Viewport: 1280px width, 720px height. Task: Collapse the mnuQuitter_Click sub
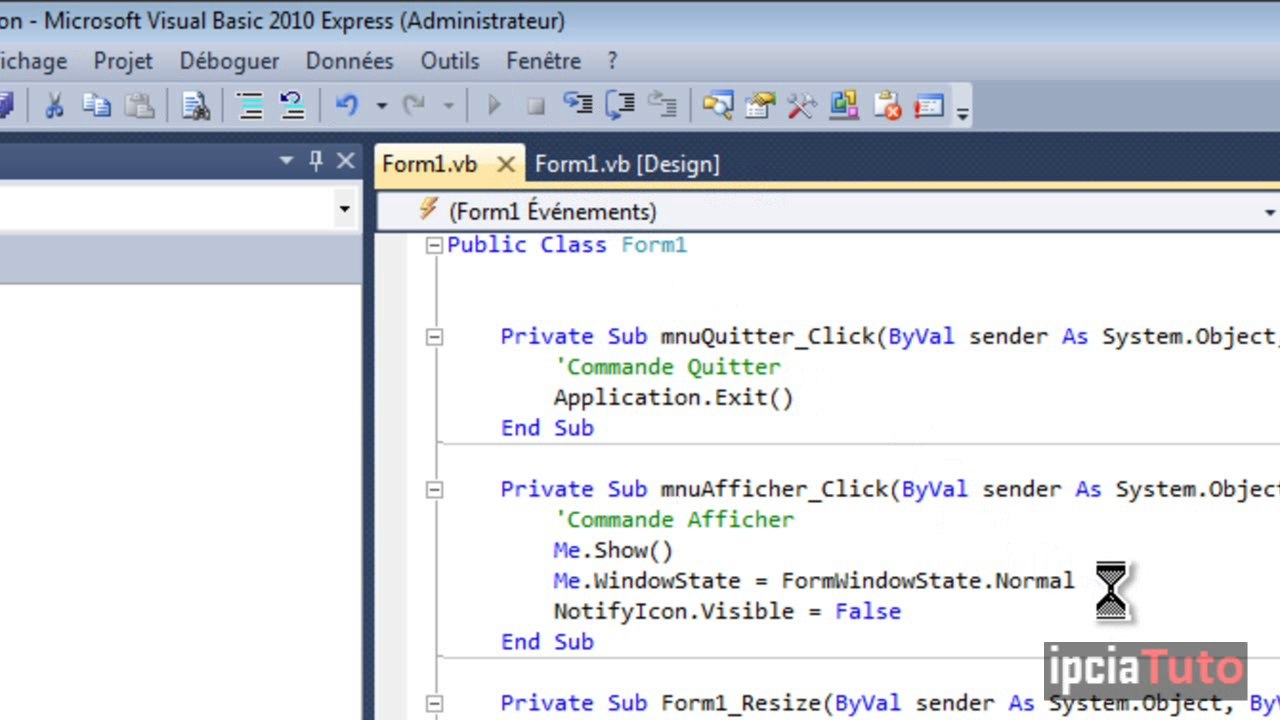click(434, 337)
